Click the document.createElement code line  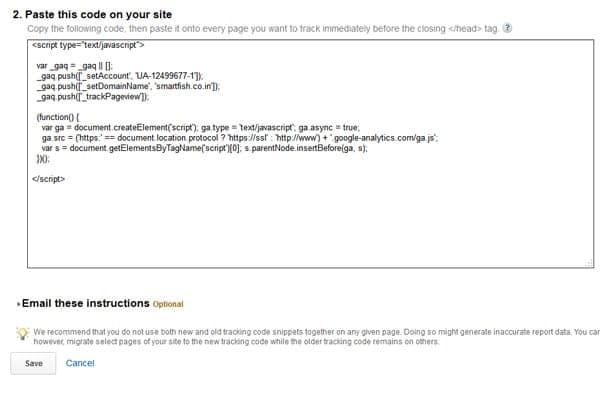tap(201, 127)
